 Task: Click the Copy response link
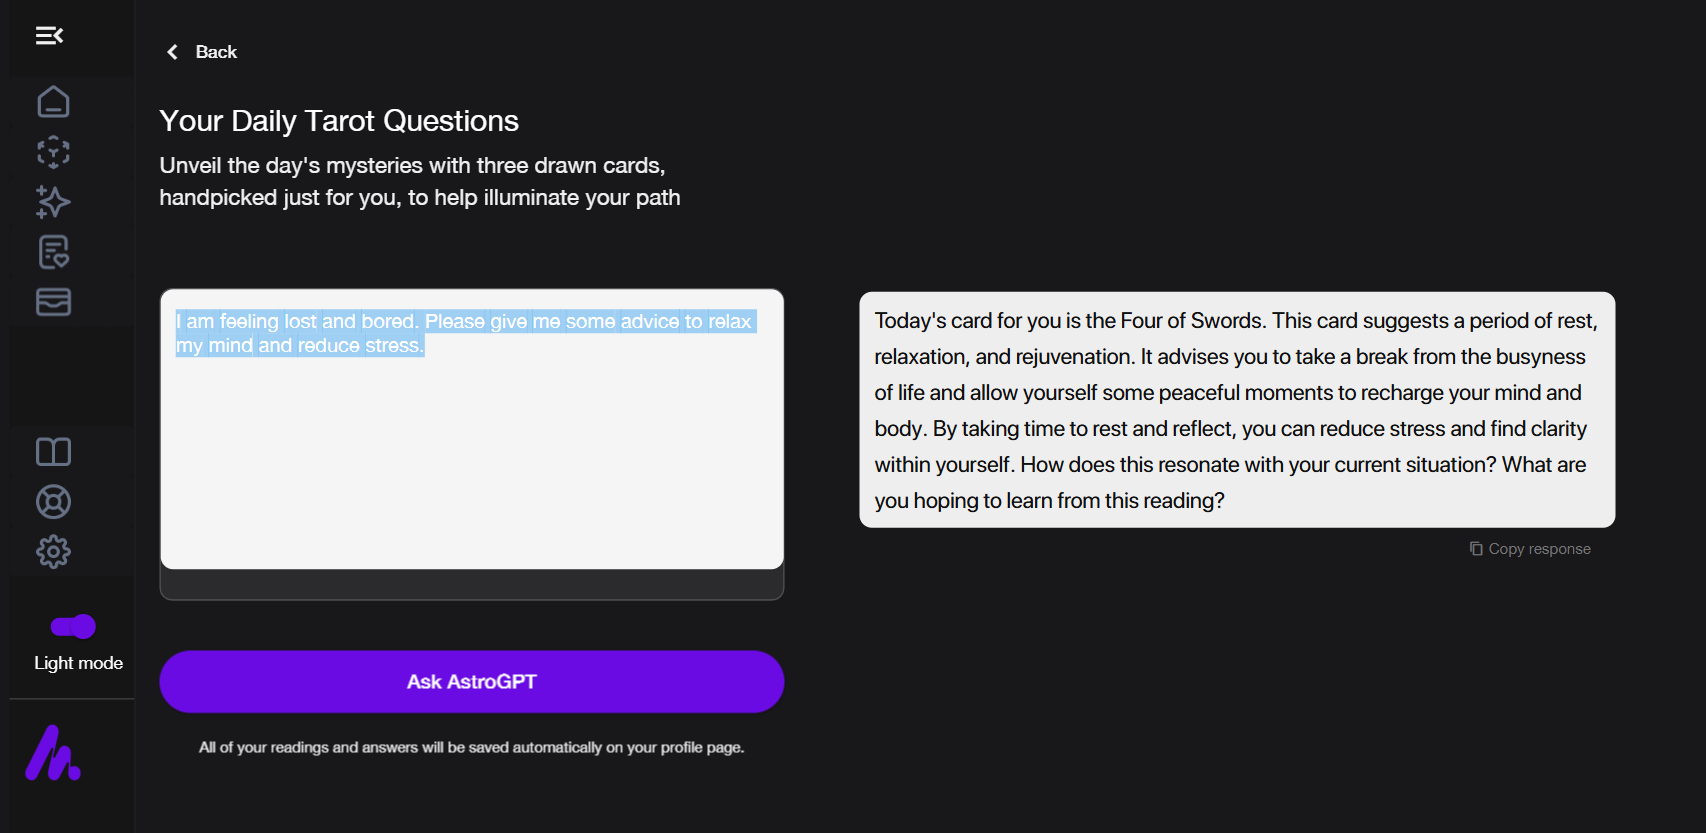point(1539,549)
